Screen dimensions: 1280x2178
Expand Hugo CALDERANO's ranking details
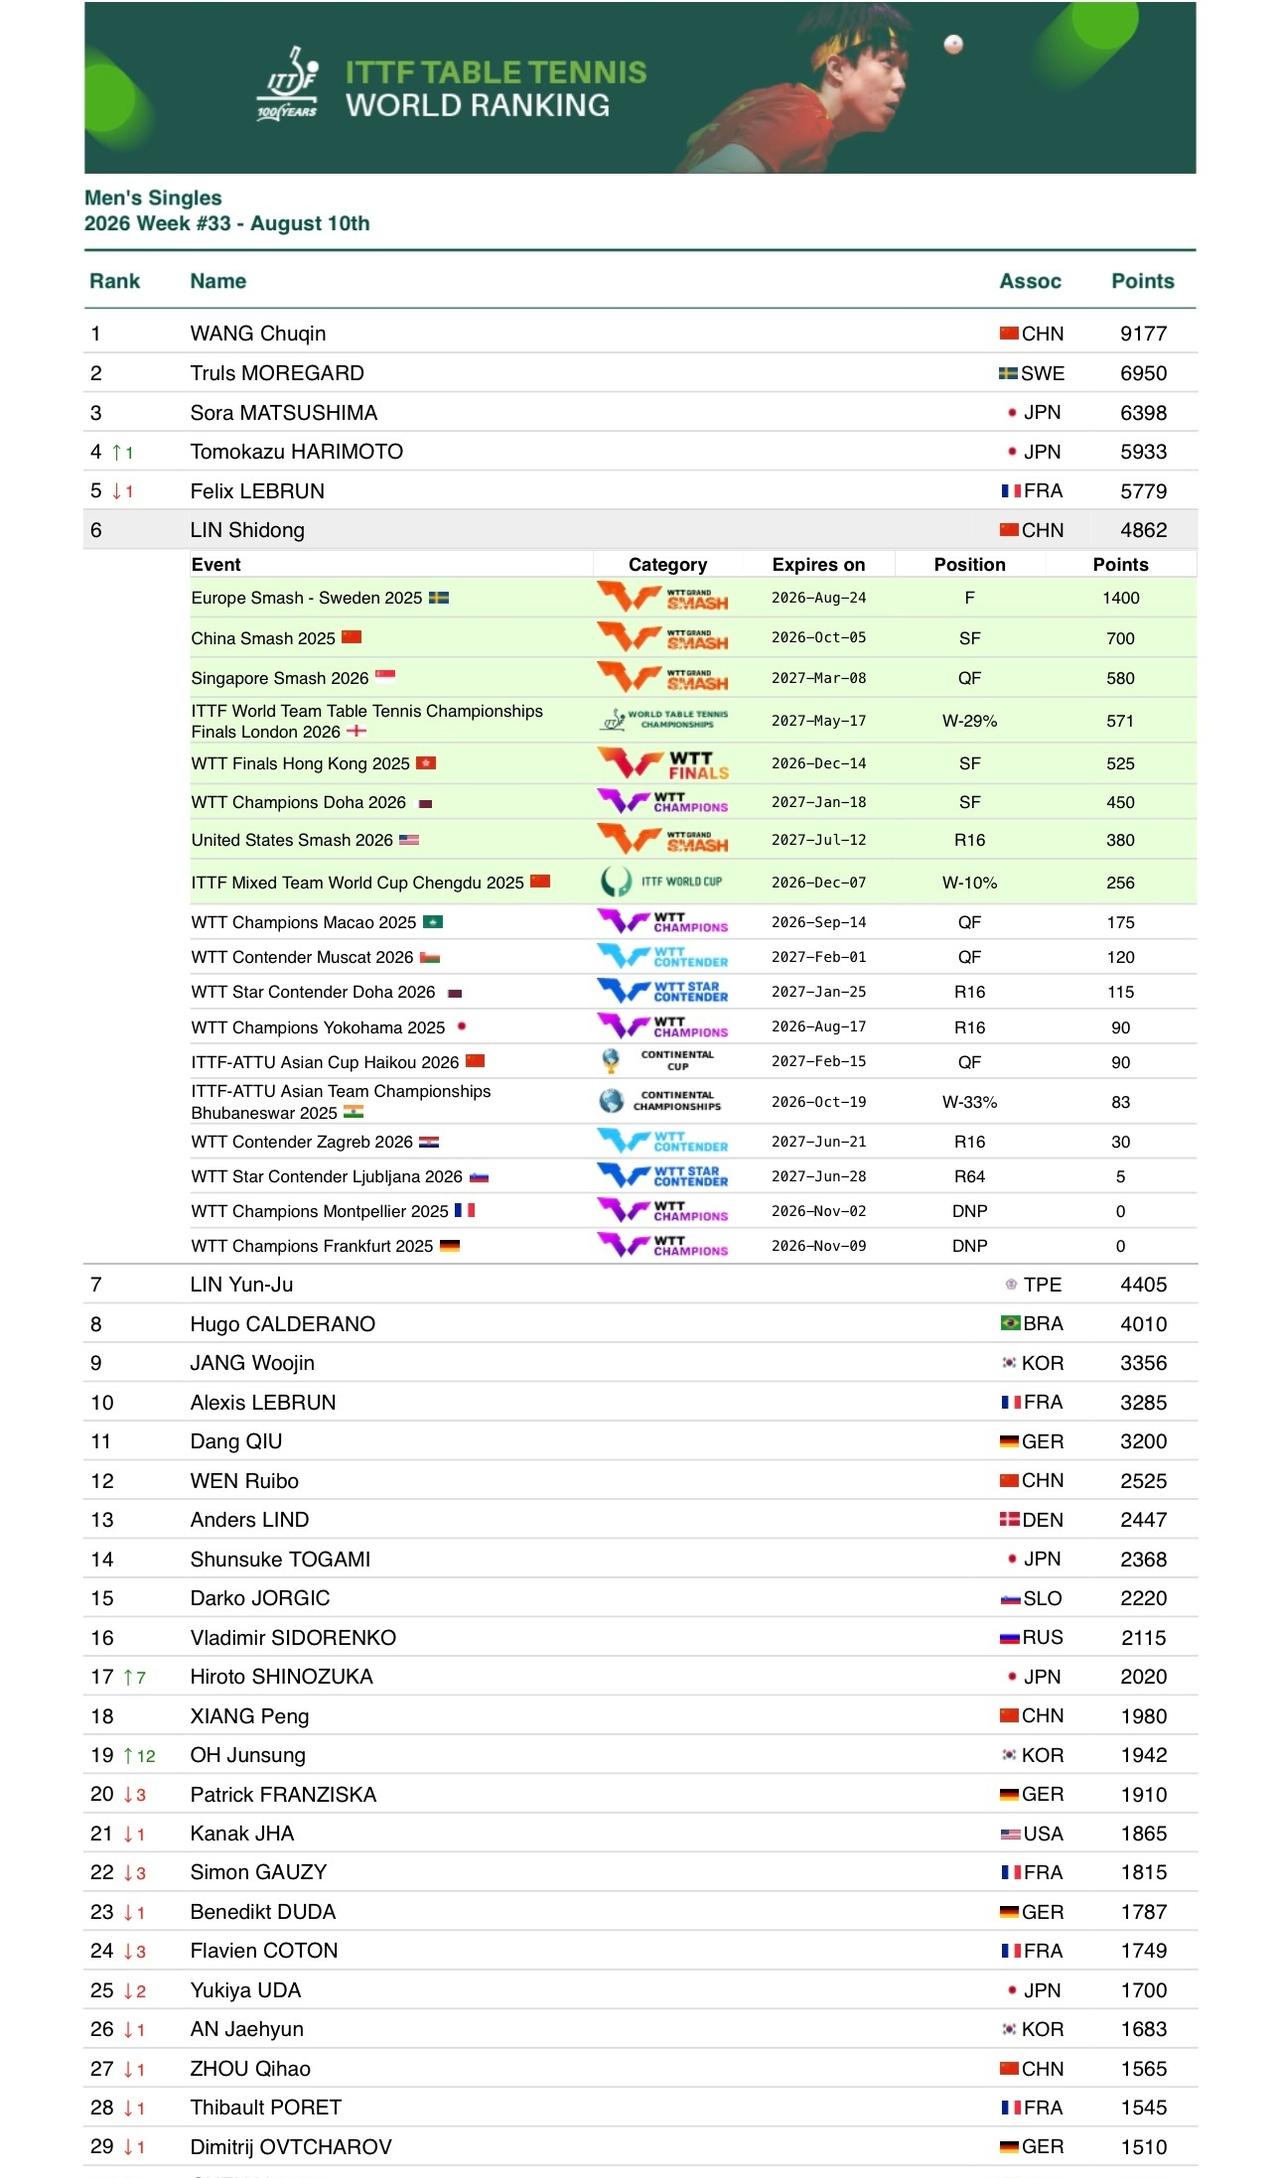click(x=640, y=1323)
